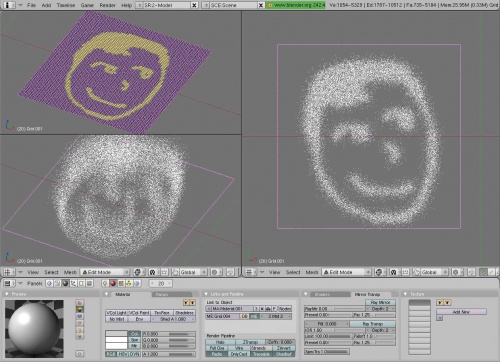Collapse the Preview panel triangle

click(7, 294)
